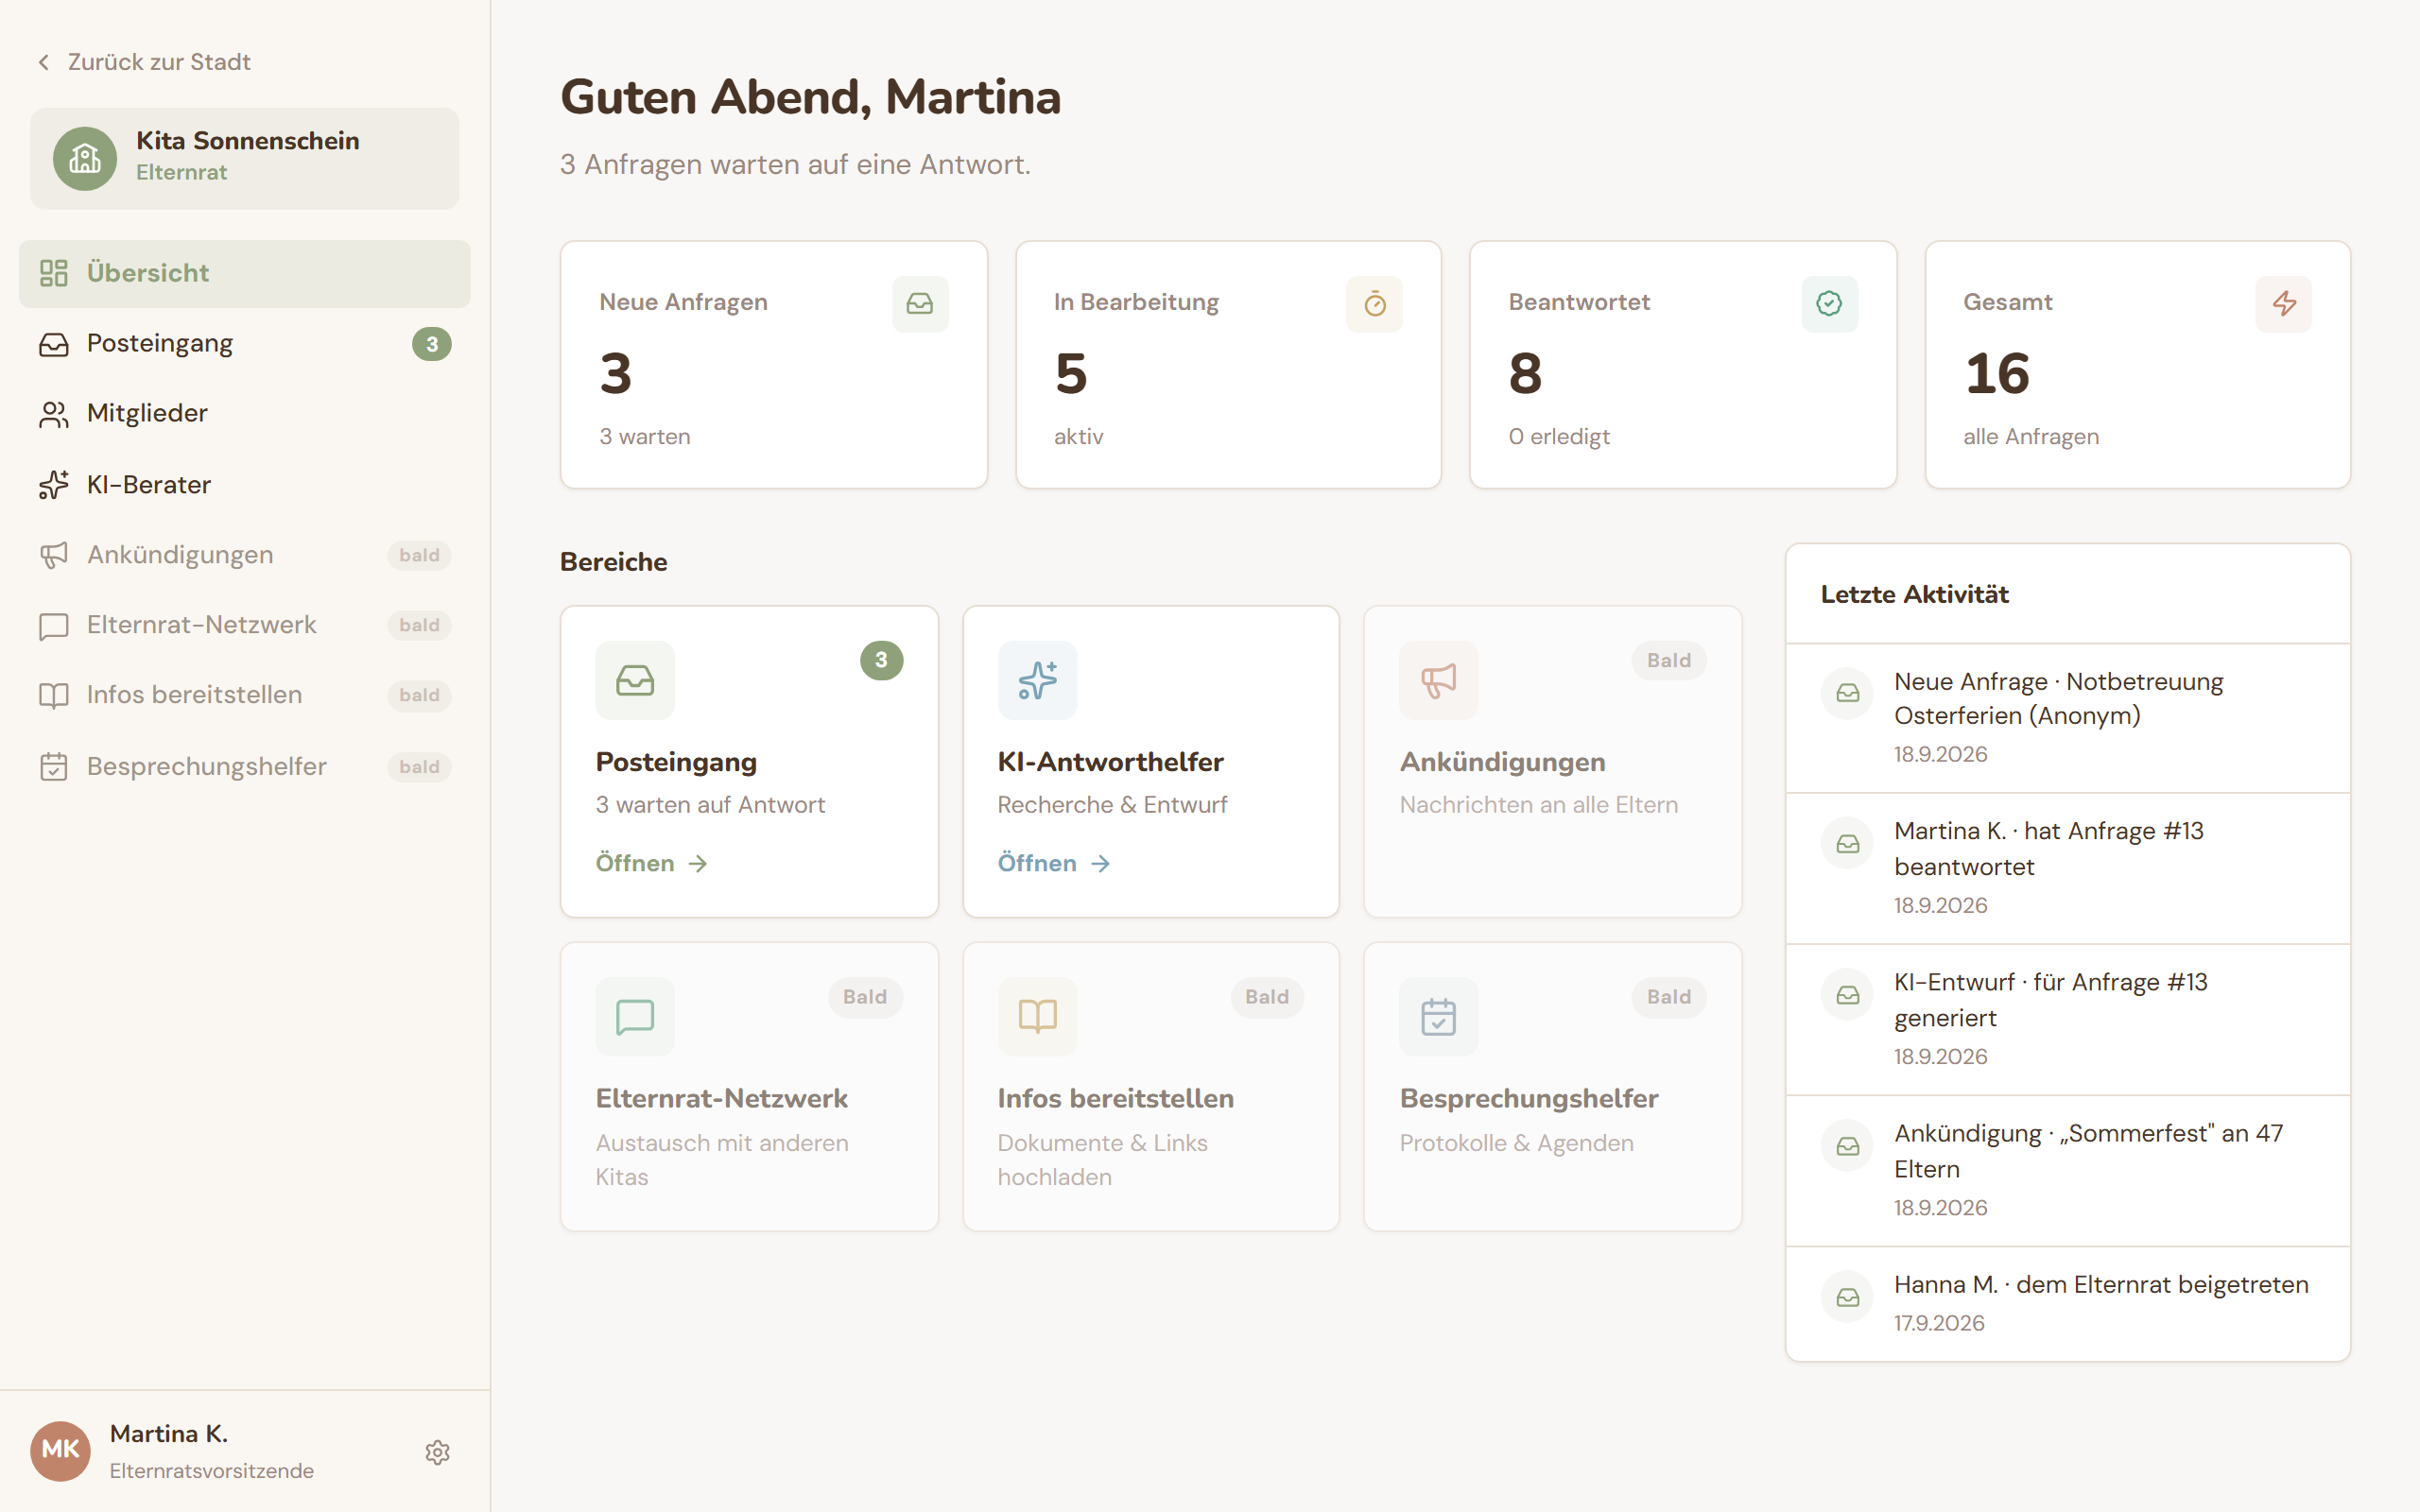Select Übersicht in the sidebar
Screen dimensions: 2420x1512
point(245,273)
